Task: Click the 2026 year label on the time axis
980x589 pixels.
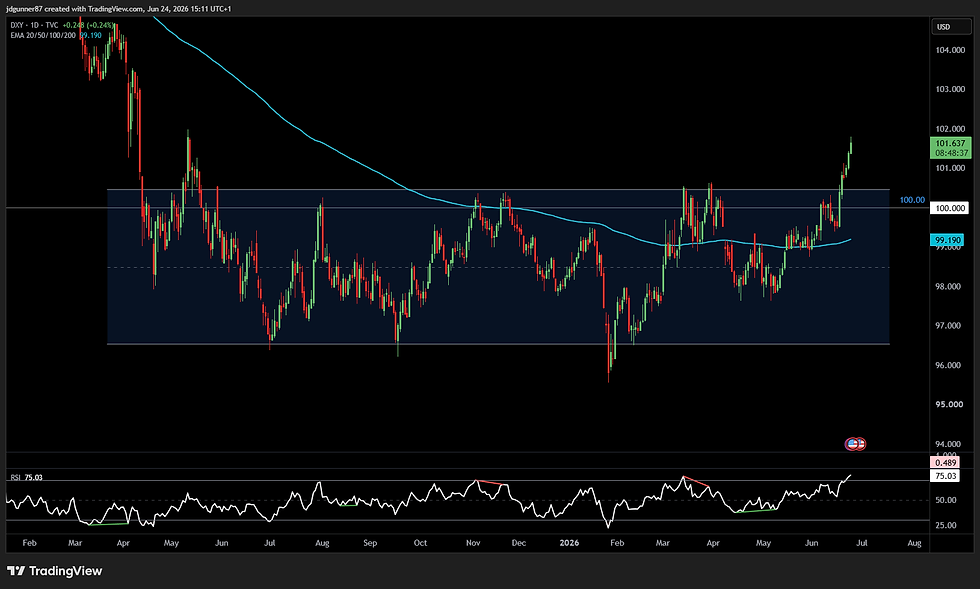Action: [x=569, y=543]
